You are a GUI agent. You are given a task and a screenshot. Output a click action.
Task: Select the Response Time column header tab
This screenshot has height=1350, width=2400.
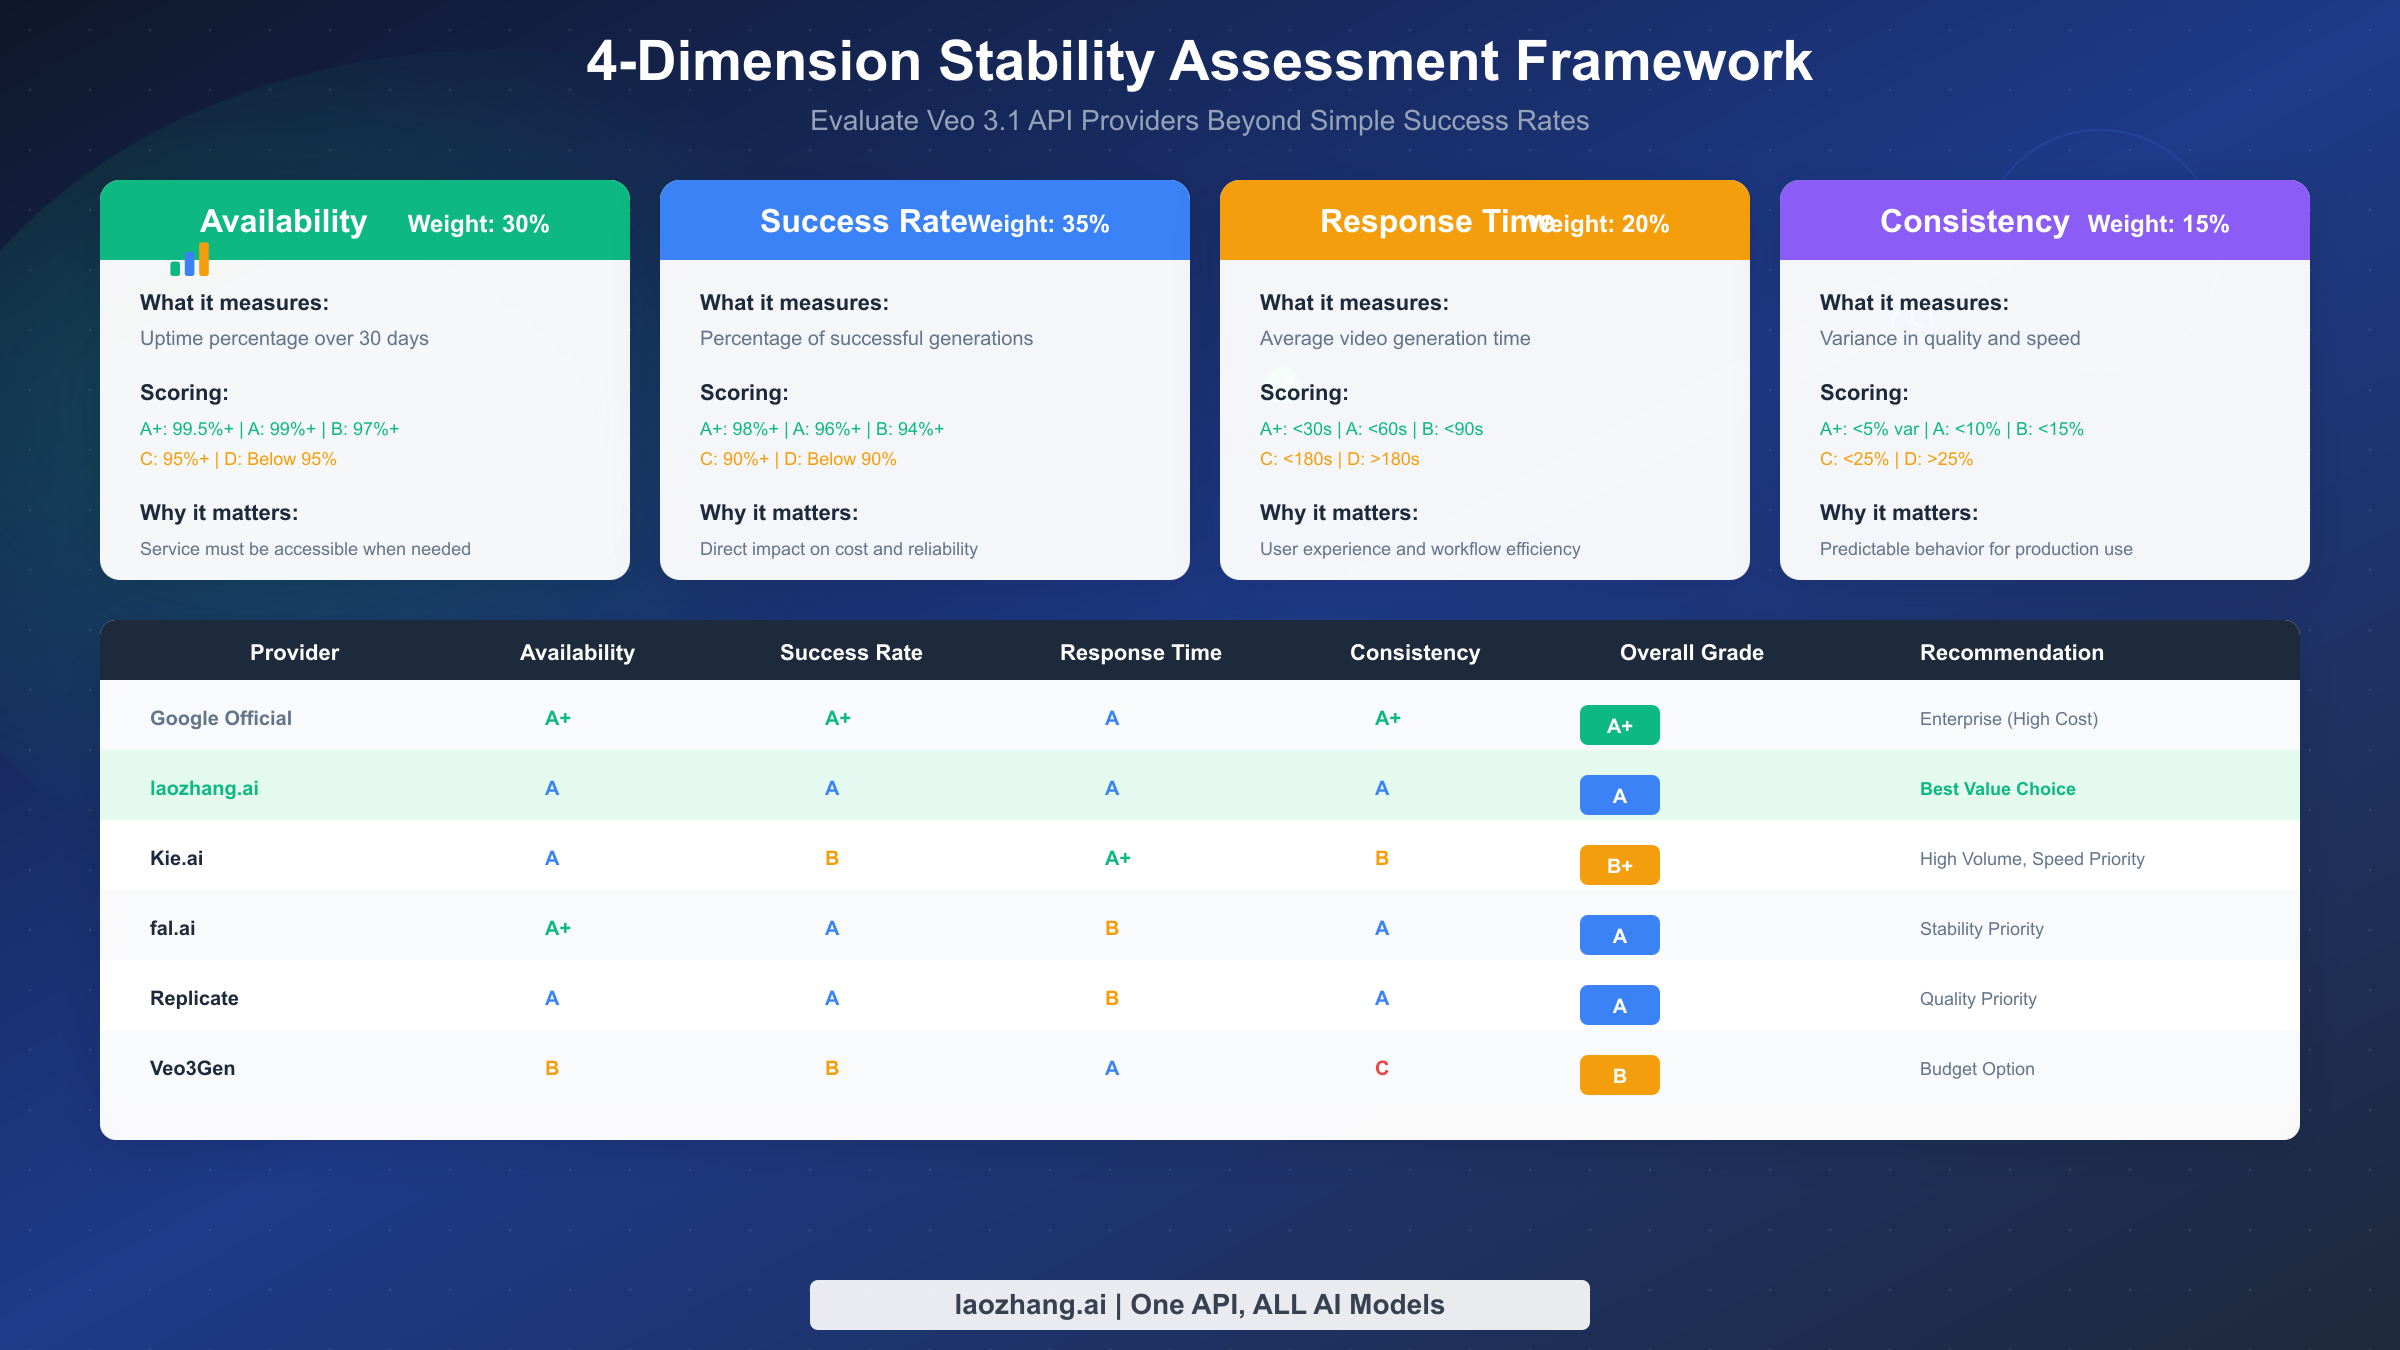pos(1140,652)
